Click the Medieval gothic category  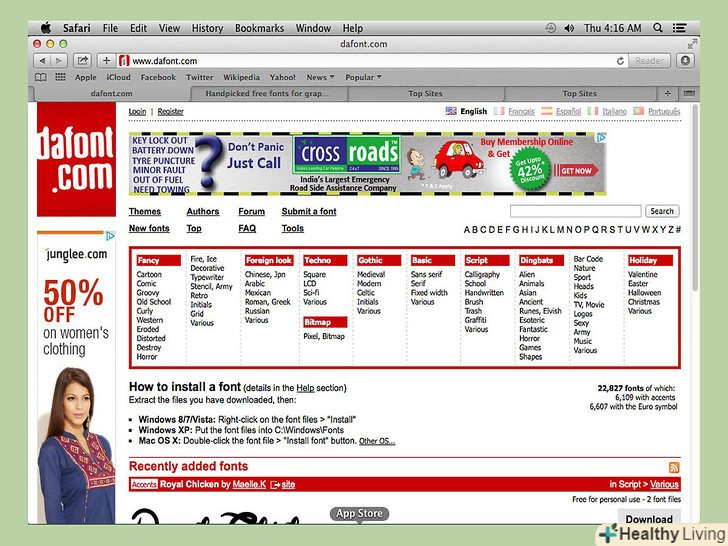[x=371, y=274]
